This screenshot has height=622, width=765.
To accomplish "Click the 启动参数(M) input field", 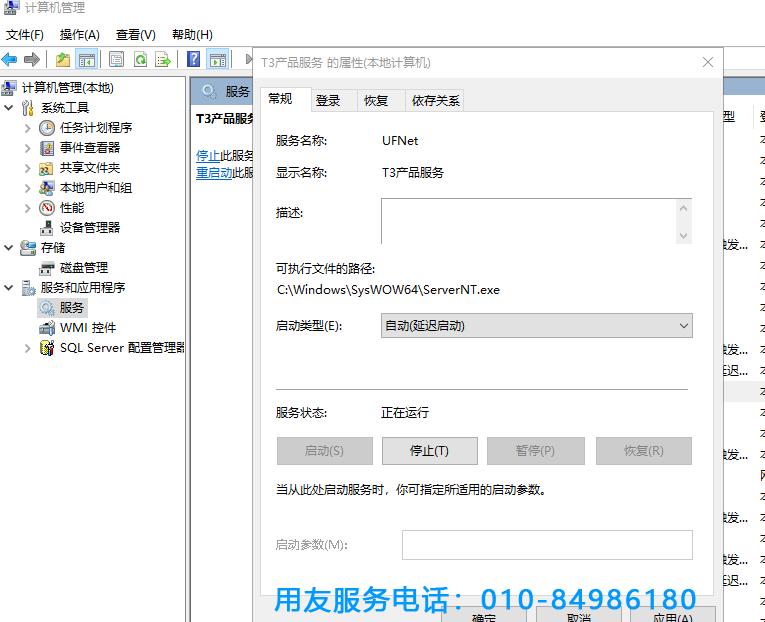I will (x=547, y=545).
